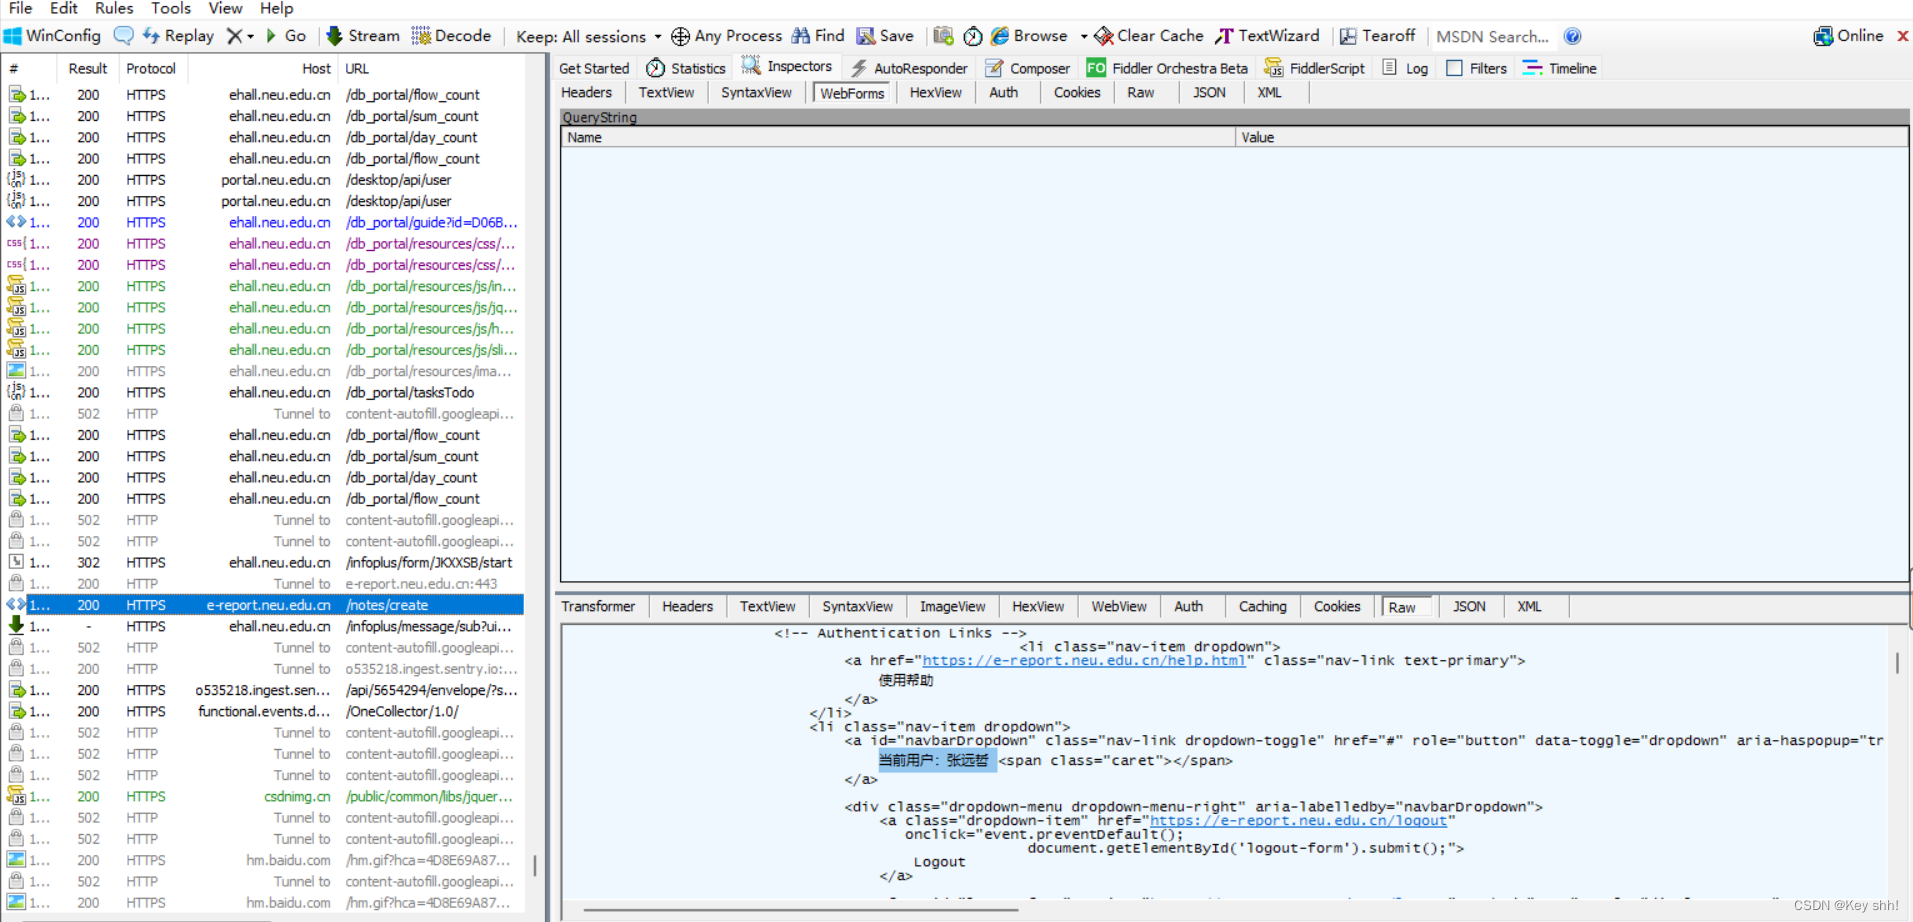Open the Fiddler Orchestra Beta tab
The image size is (1913, 922).
(x=1167, y=68)
